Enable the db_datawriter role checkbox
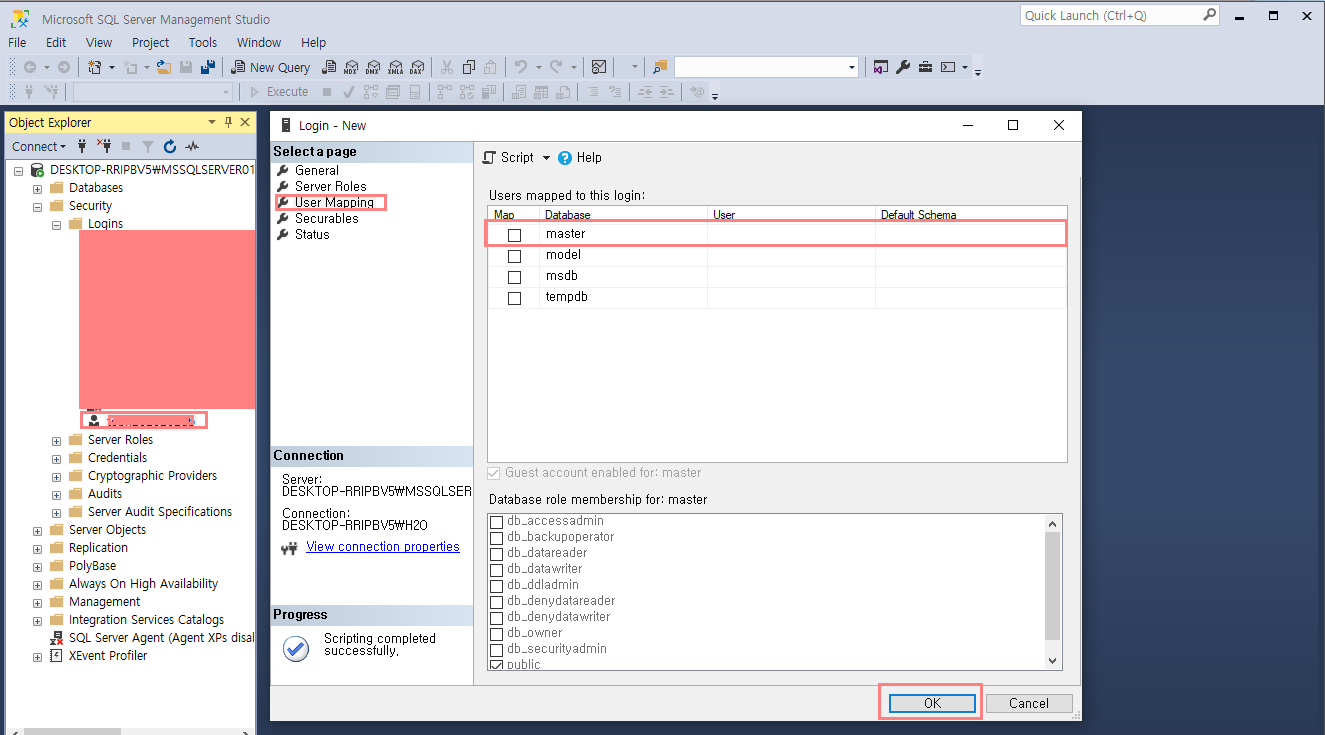Viewport: 1325px width, 735px height. pos(497,570)
